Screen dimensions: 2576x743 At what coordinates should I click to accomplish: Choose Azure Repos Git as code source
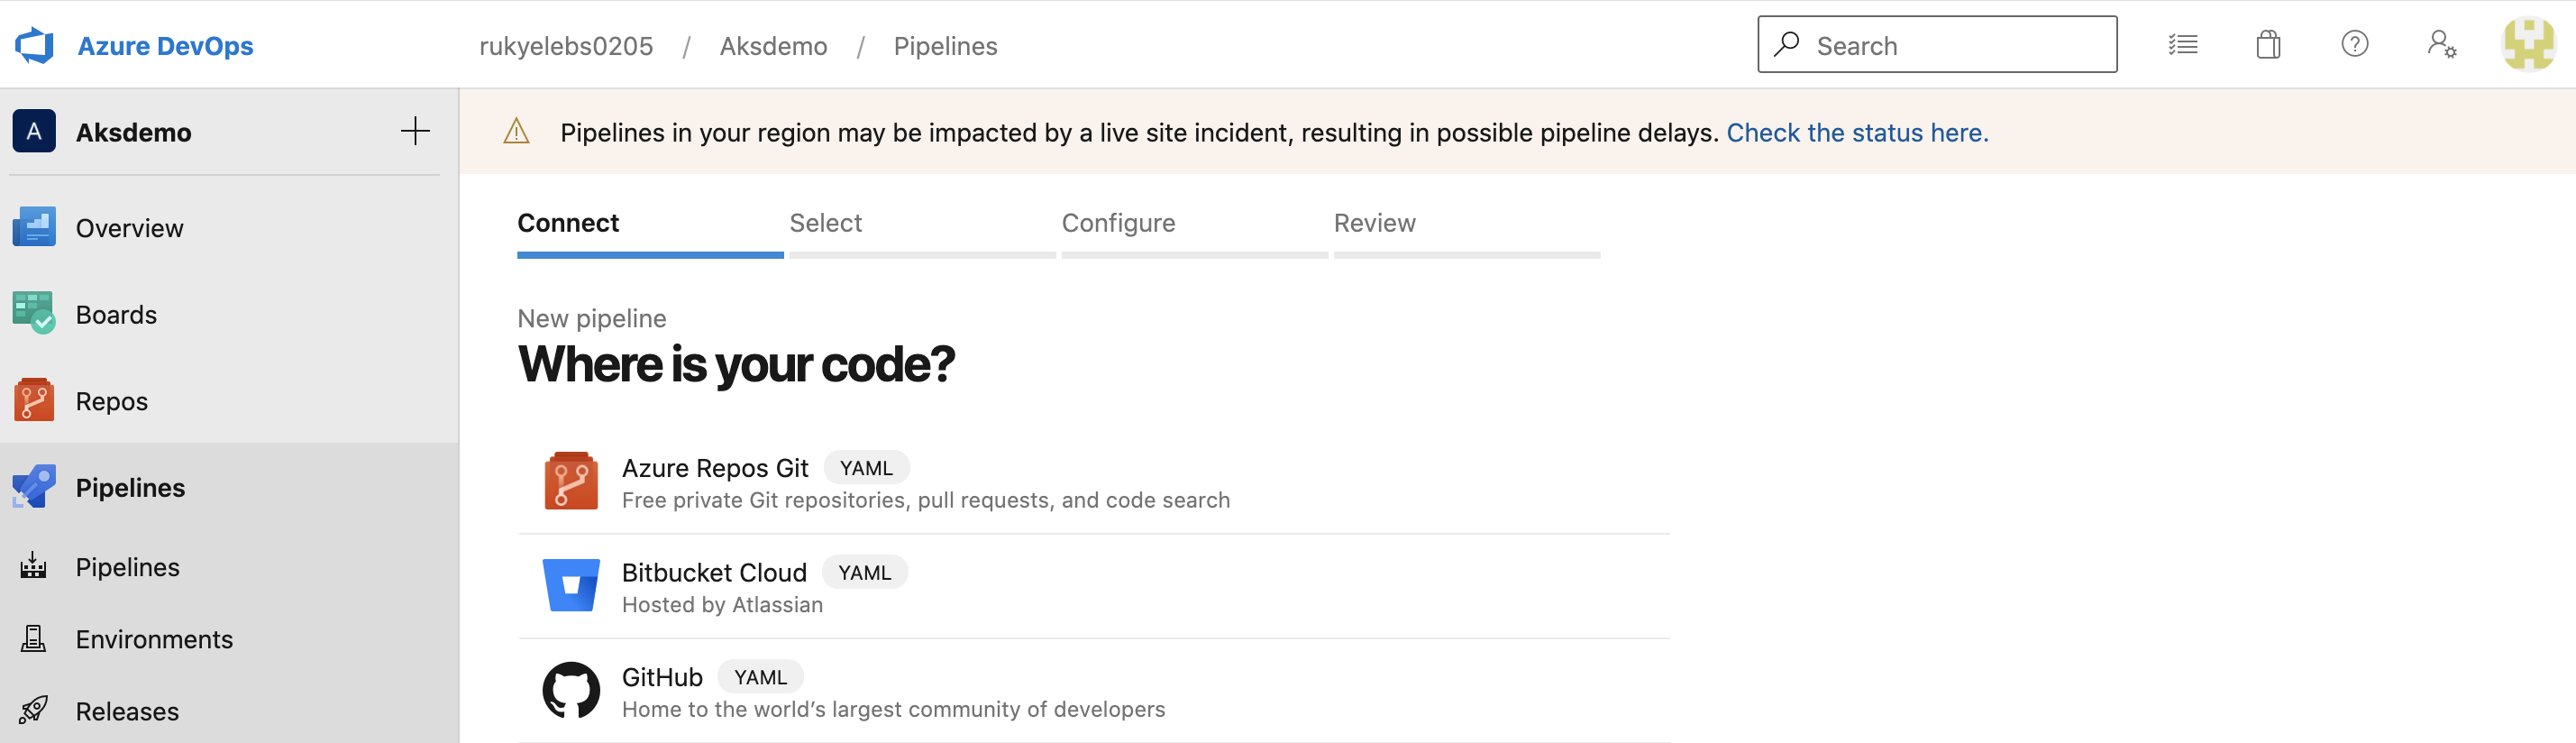[1093, 482]
